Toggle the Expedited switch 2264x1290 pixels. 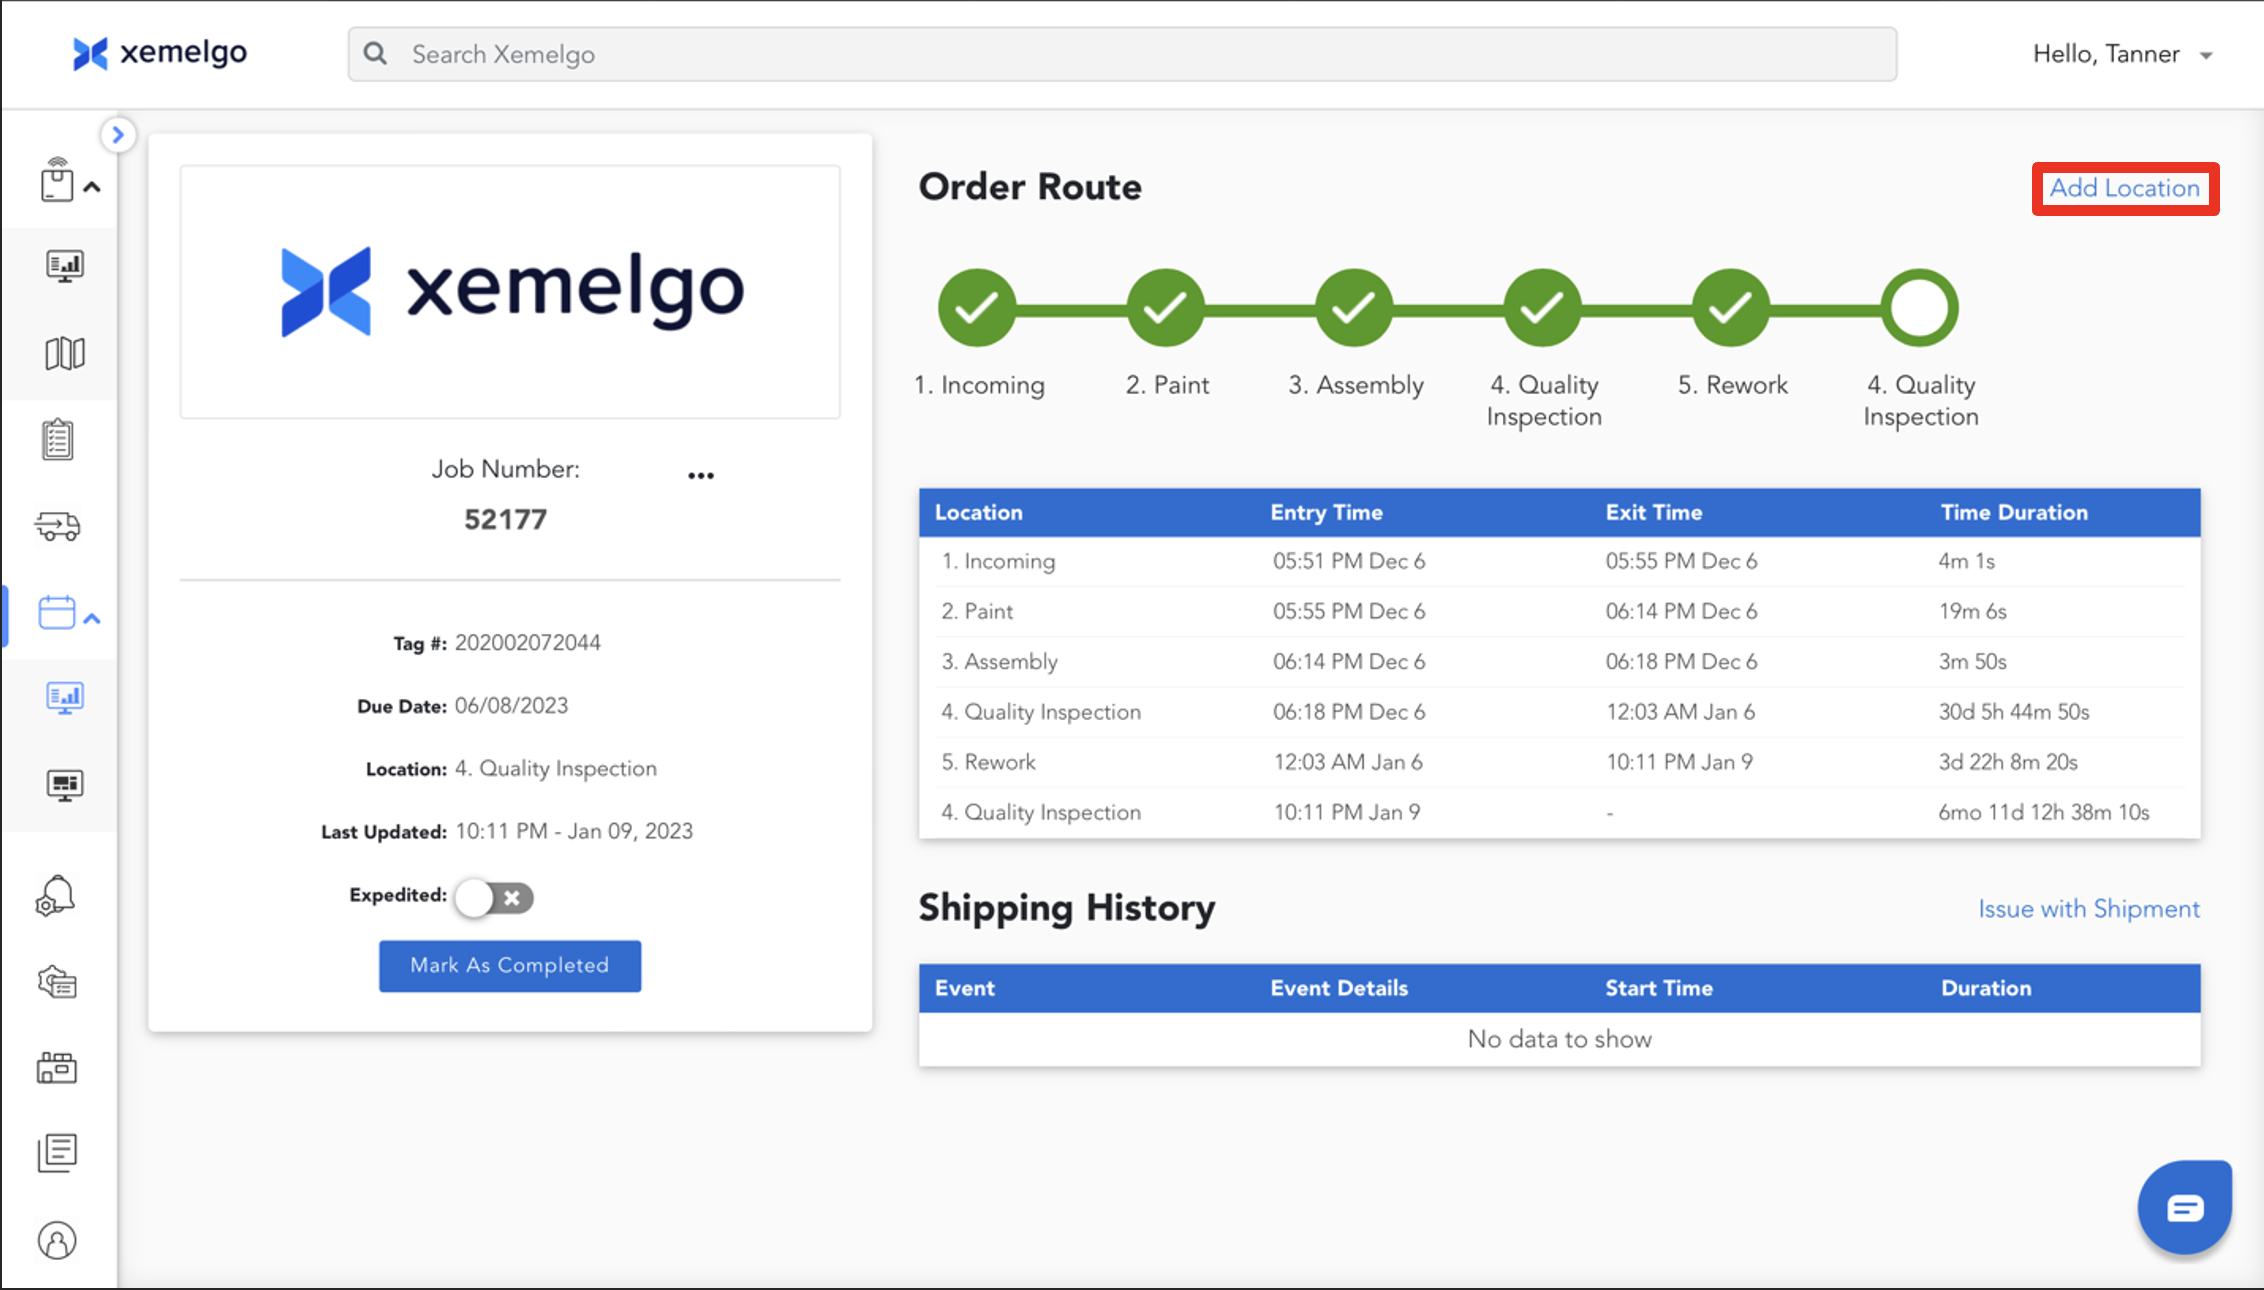(x=494, y=897)
